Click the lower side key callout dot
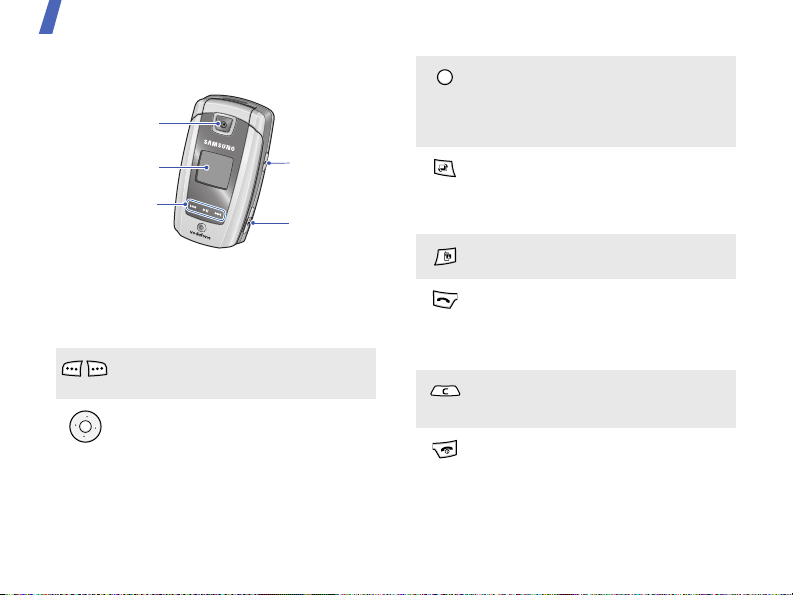The image size is (793, 595). (253, 223)
